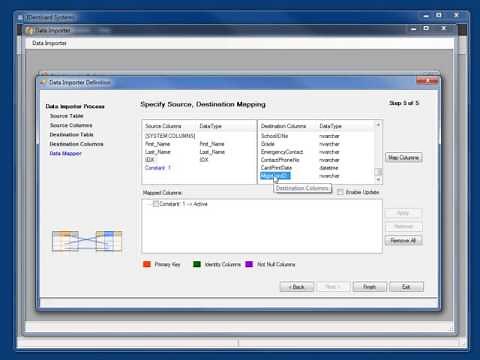Click the orange Primary Key legend swatch
This screenshot has width=480, height=360.
(x=147, y=264)
